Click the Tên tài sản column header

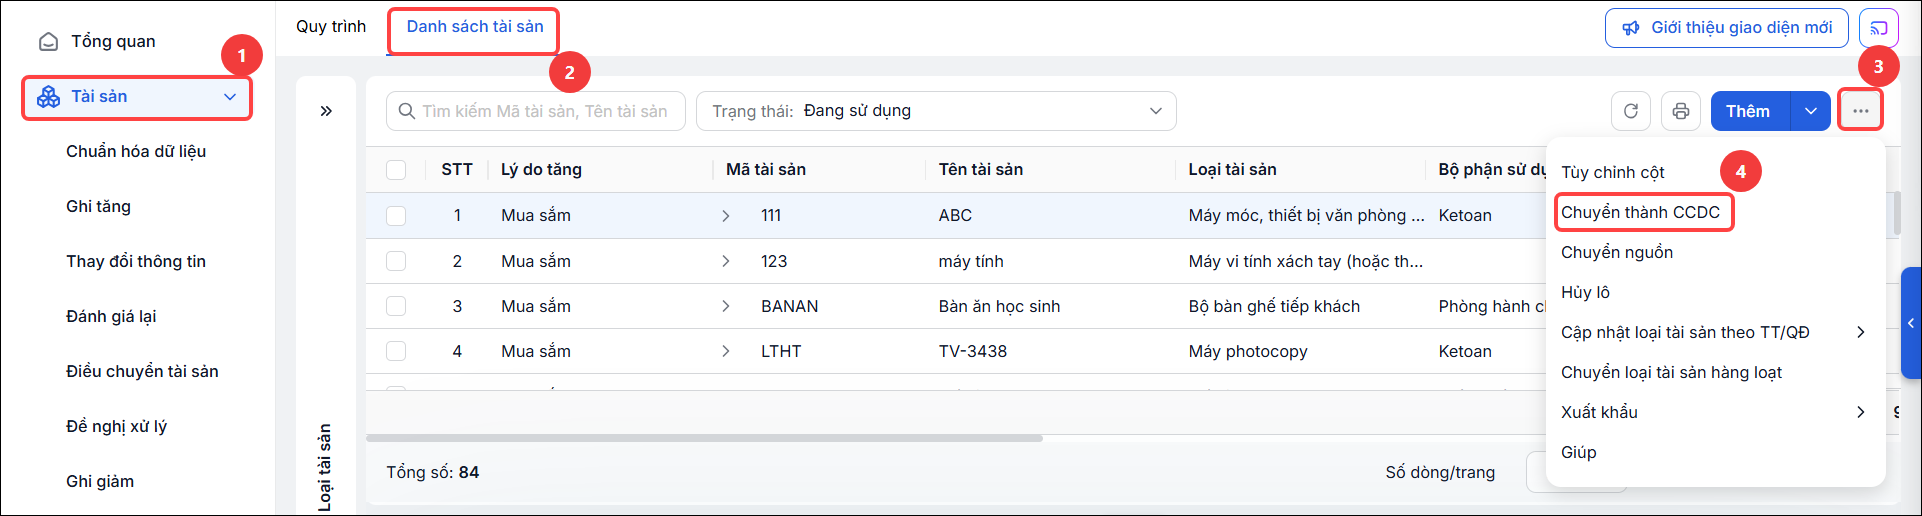coord(981,170)
